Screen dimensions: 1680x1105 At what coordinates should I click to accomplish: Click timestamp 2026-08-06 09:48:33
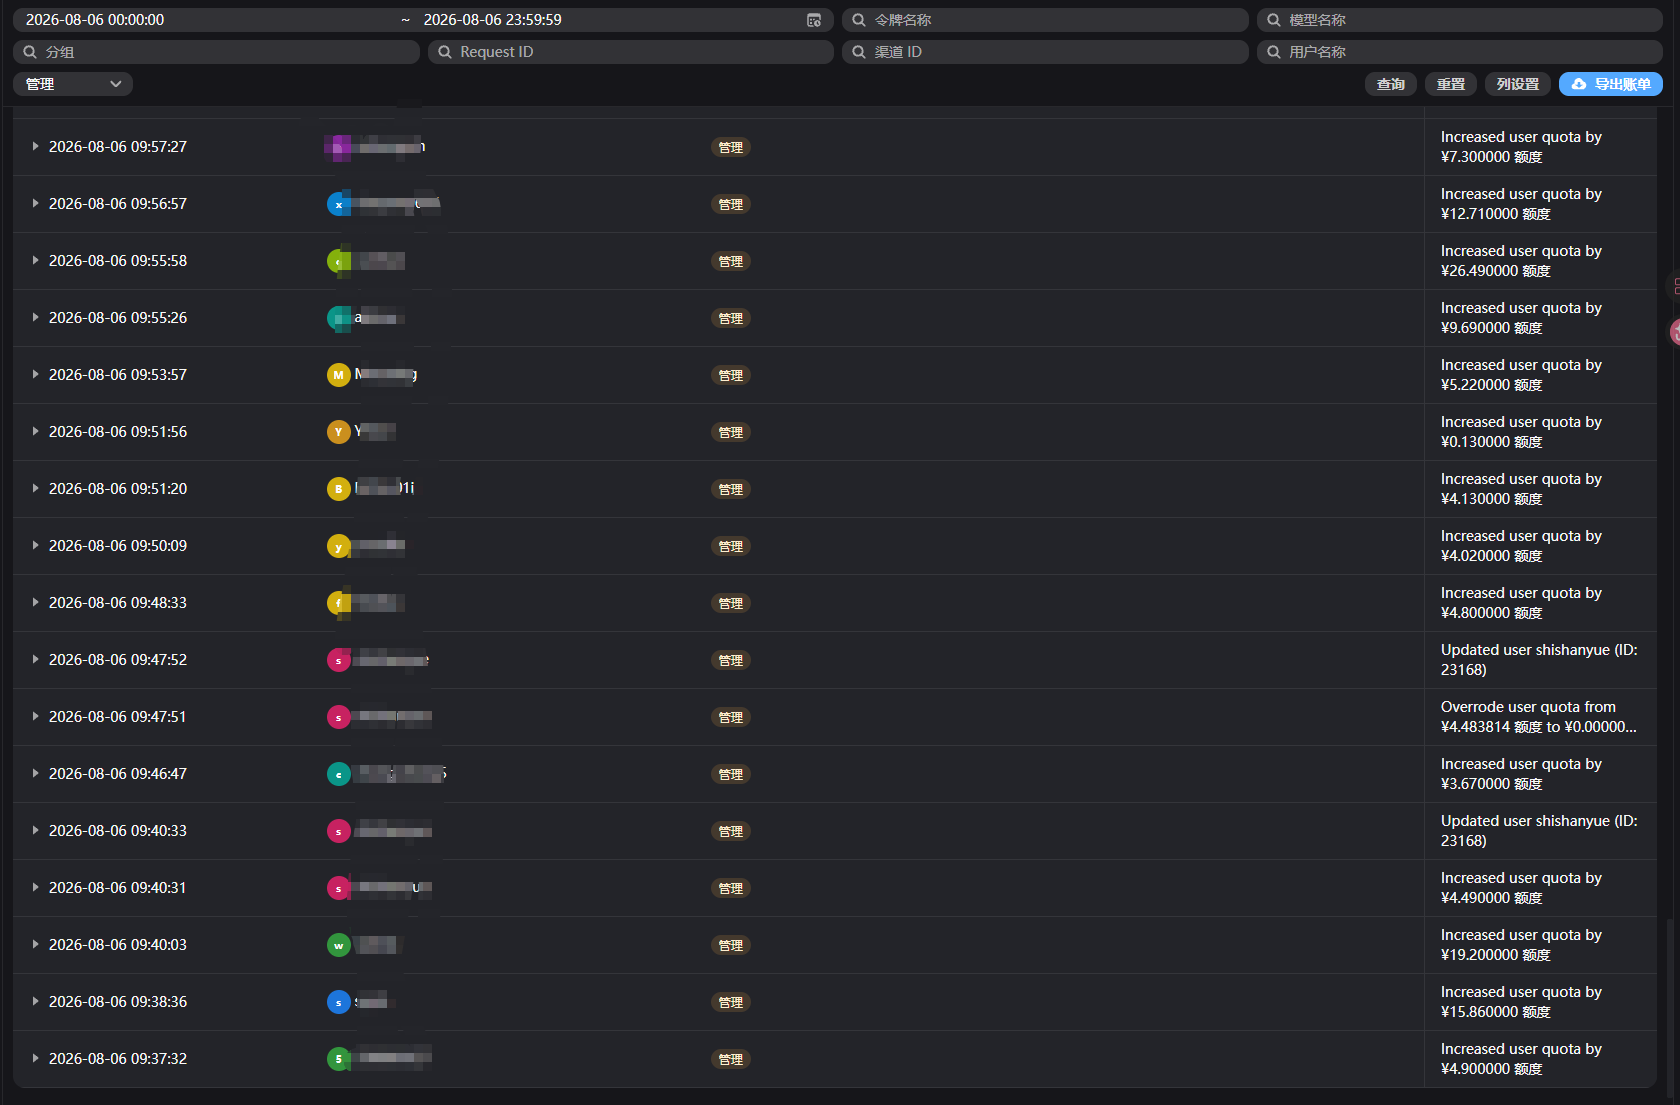pos(118,602)
